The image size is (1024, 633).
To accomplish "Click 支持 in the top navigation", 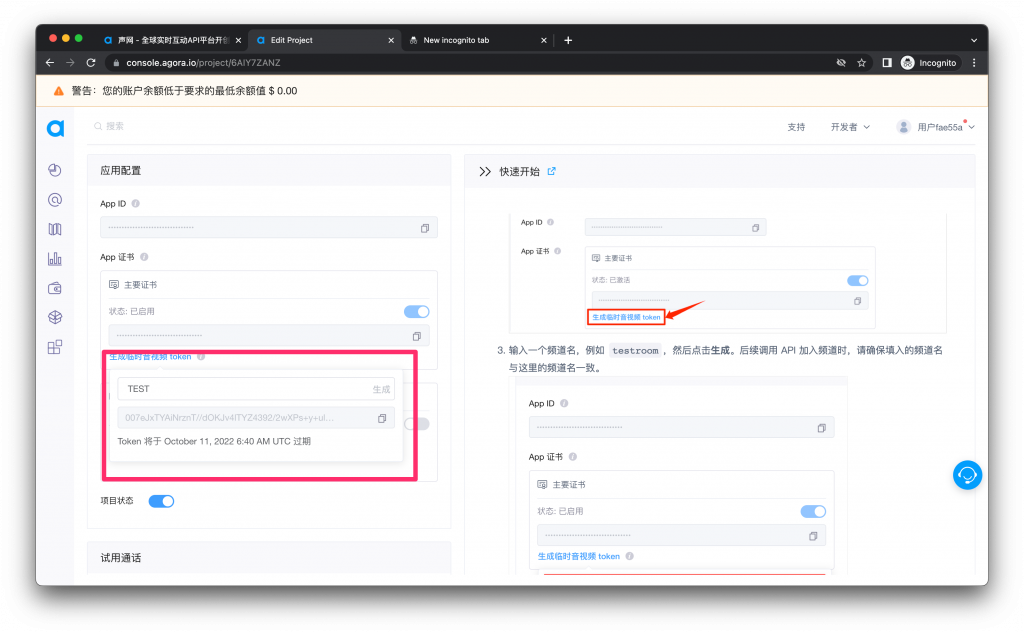I will [x=796, y=127].
